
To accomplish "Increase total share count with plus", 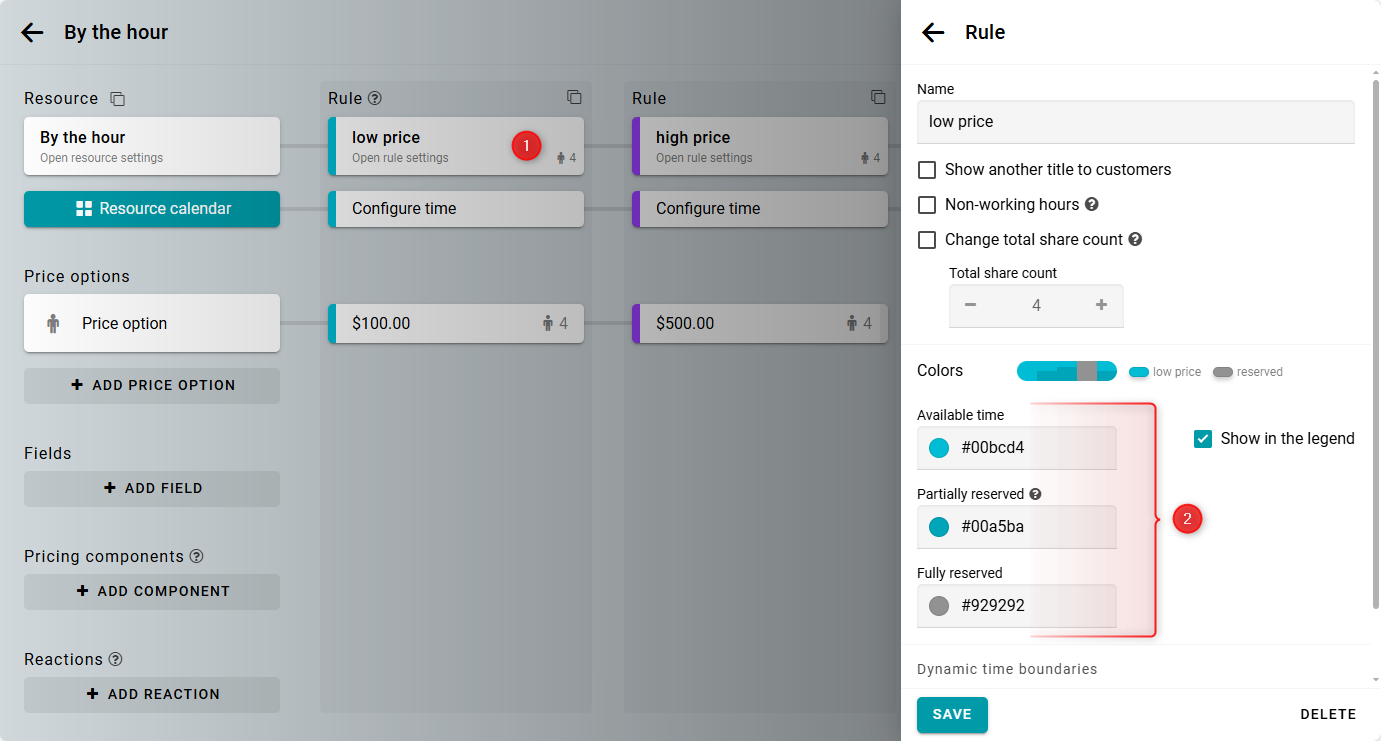I will [1101, 305].
